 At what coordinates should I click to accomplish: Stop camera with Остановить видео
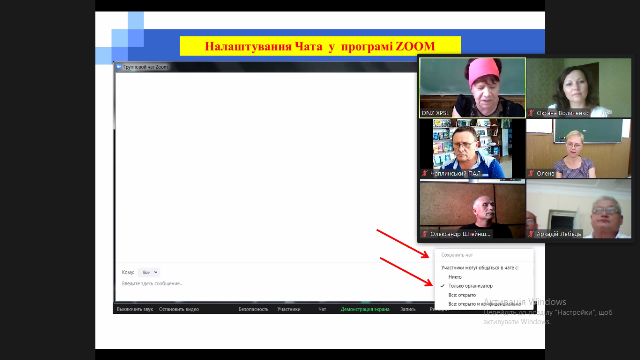[x=179, y=309]
